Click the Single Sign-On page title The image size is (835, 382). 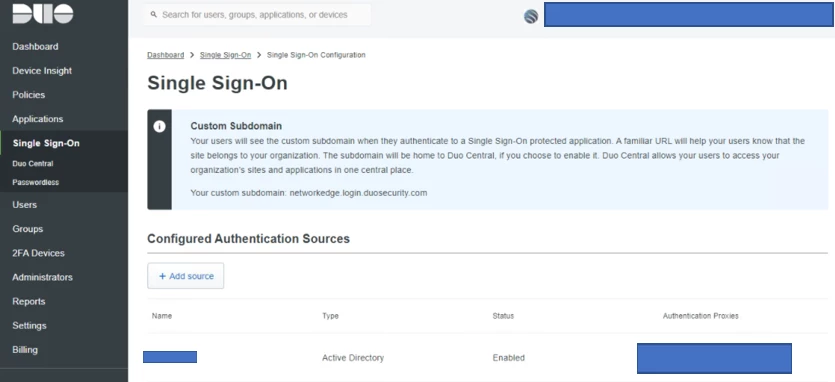[217, 83]
